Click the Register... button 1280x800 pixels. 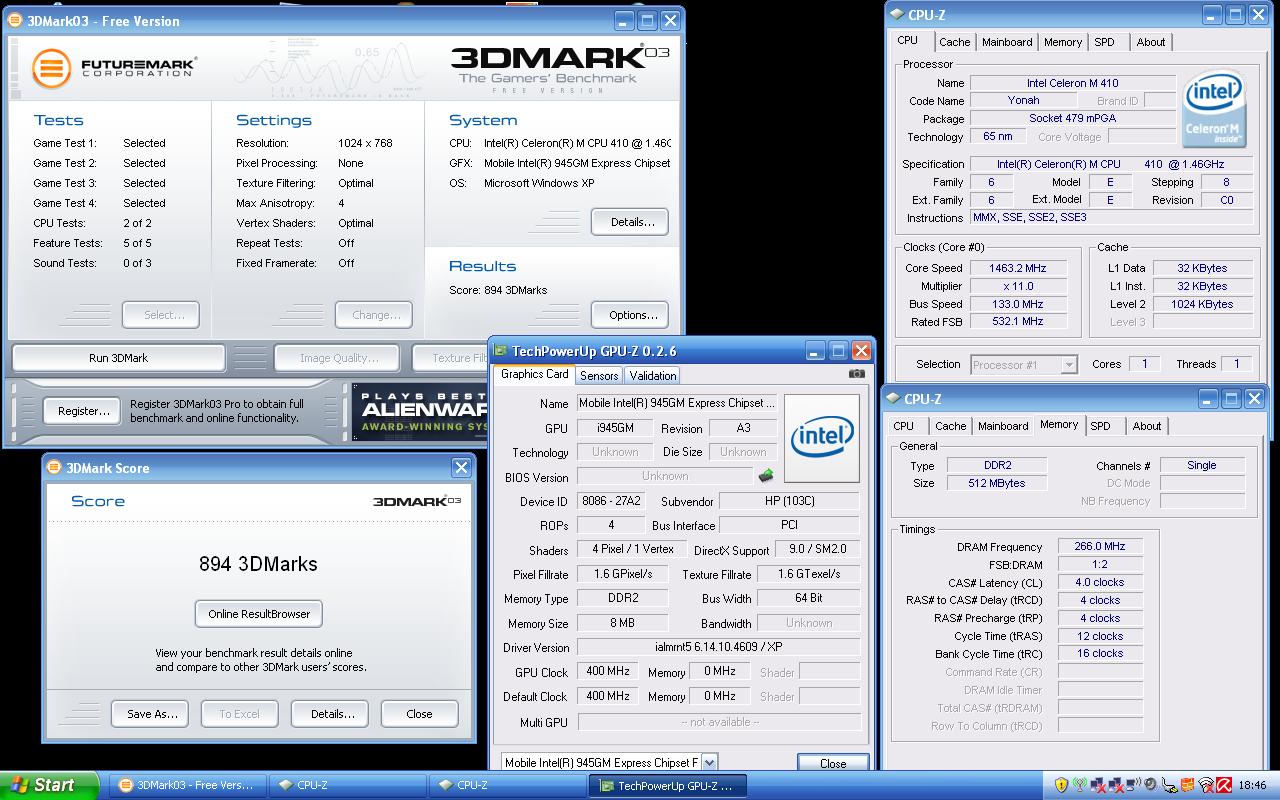83,411
